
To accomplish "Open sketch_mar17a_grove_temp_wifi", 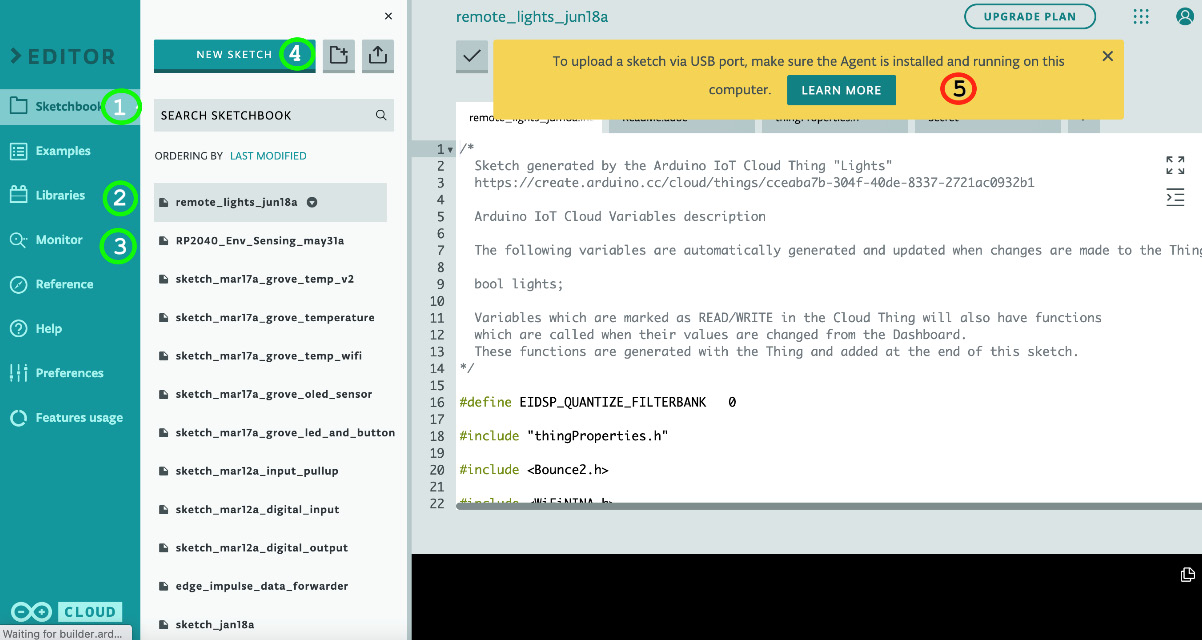I will (270, 356).
